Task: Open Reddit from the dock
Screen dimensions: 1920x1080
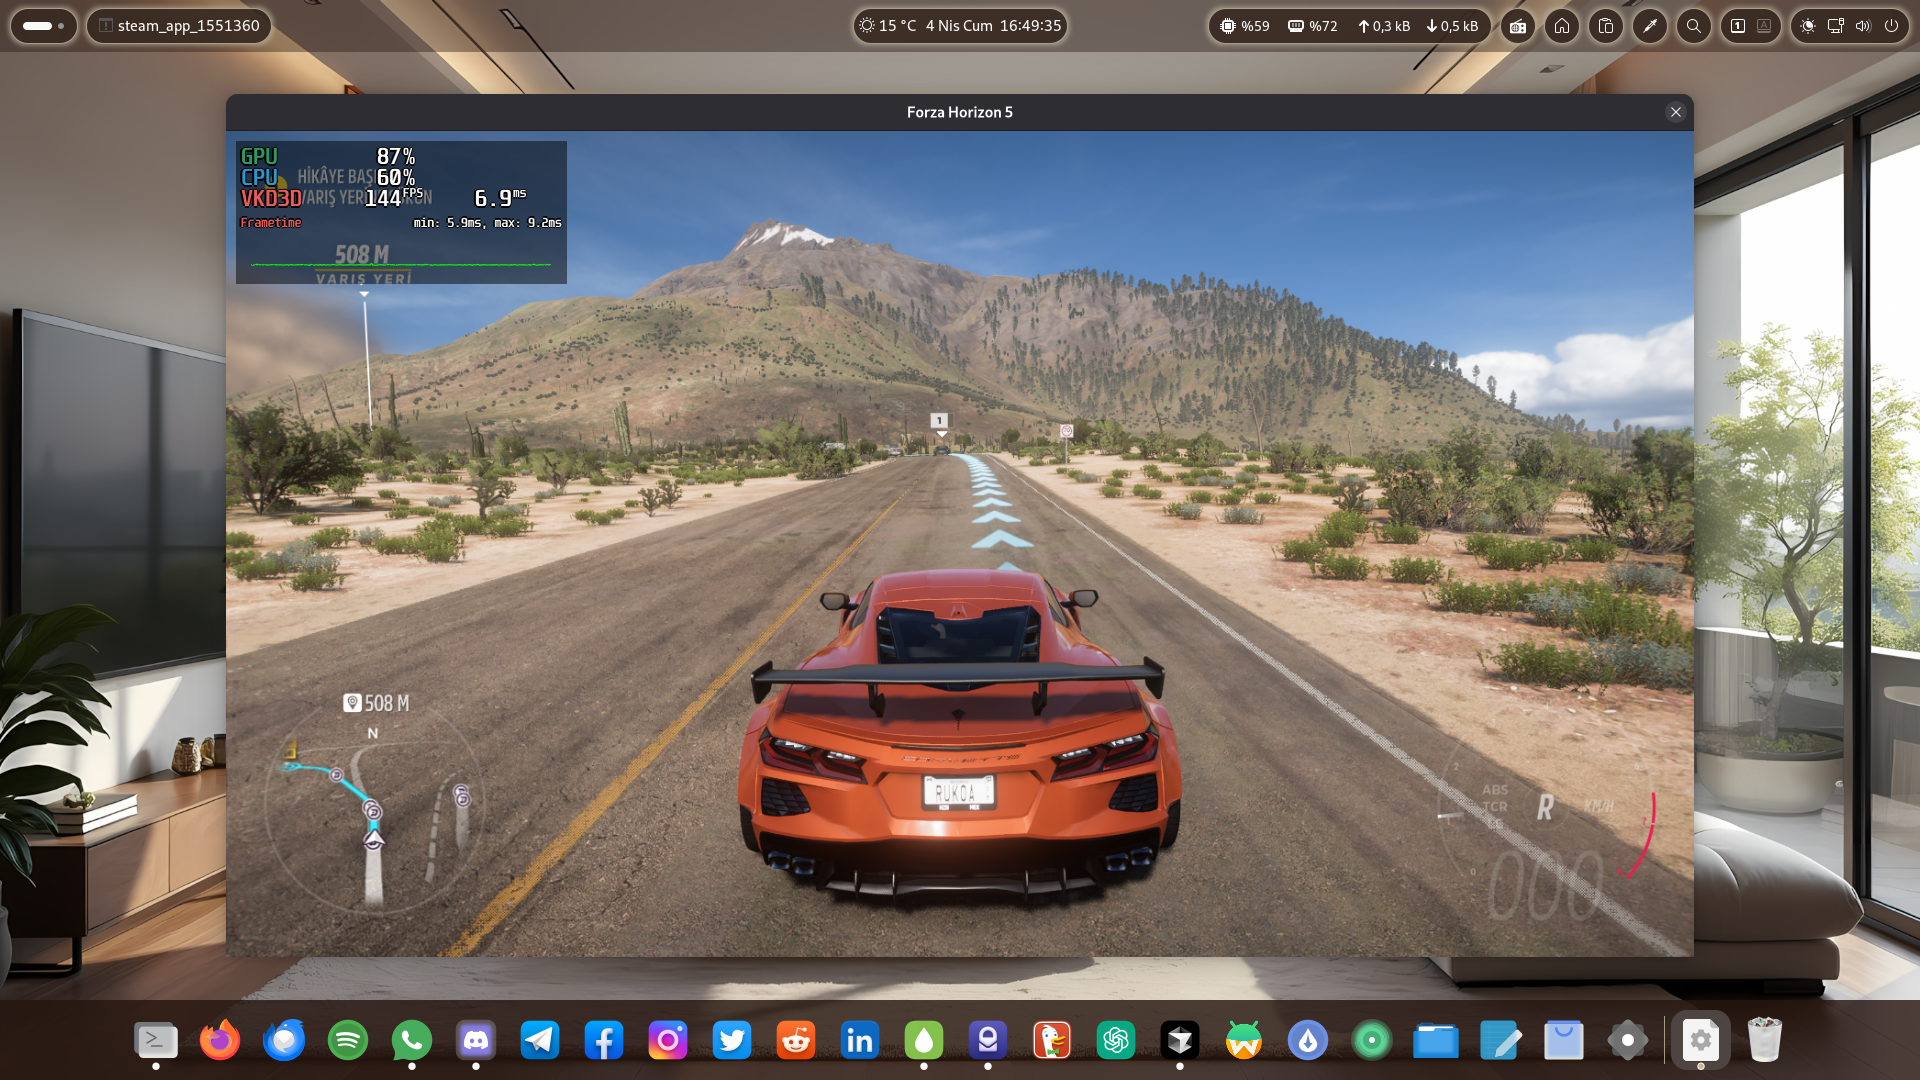Action: click(x=796, y=1041)
